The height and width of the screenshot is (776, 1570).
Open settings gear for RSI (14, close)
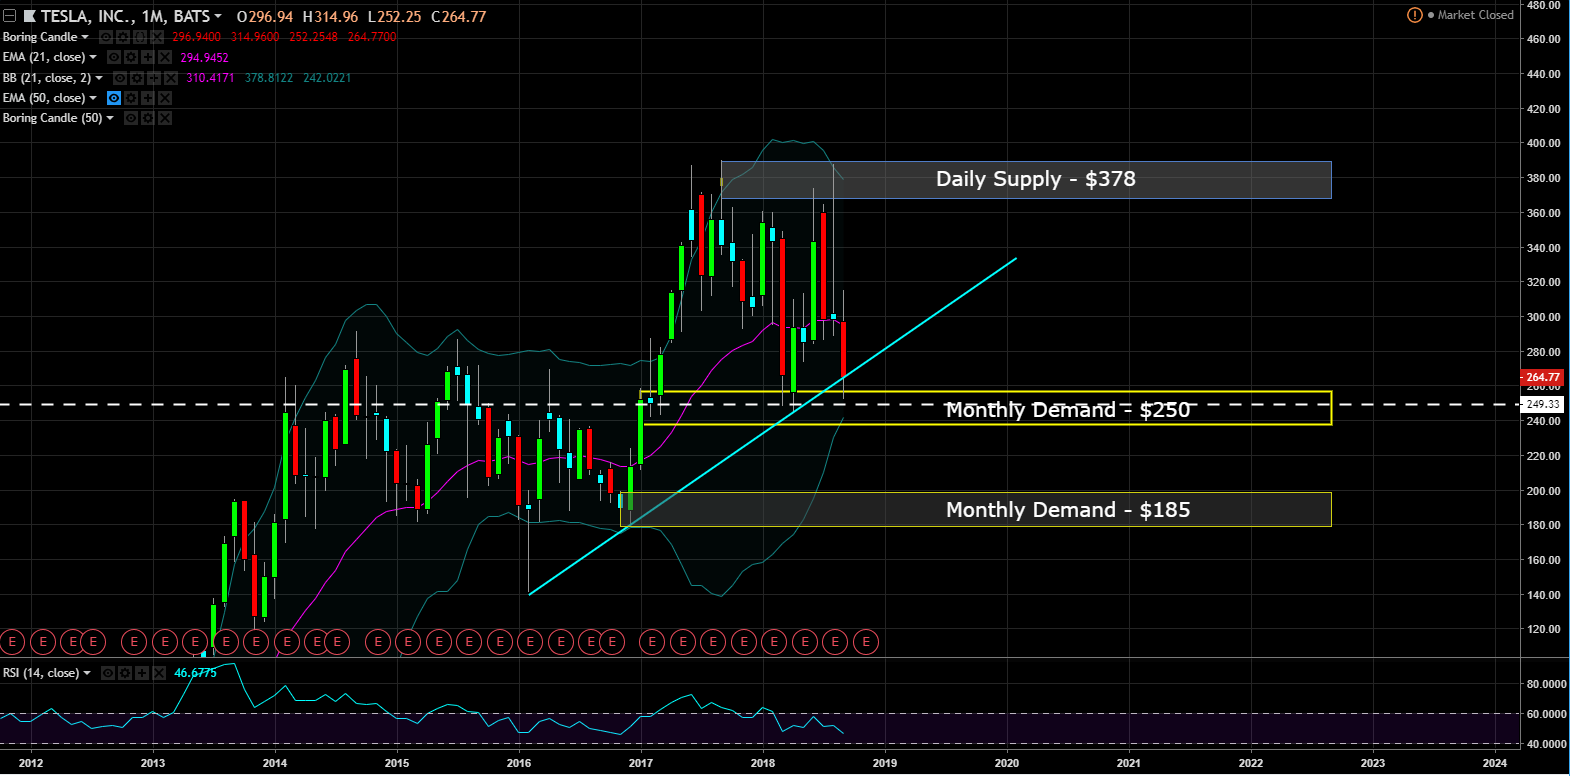[x=125, y=673]
